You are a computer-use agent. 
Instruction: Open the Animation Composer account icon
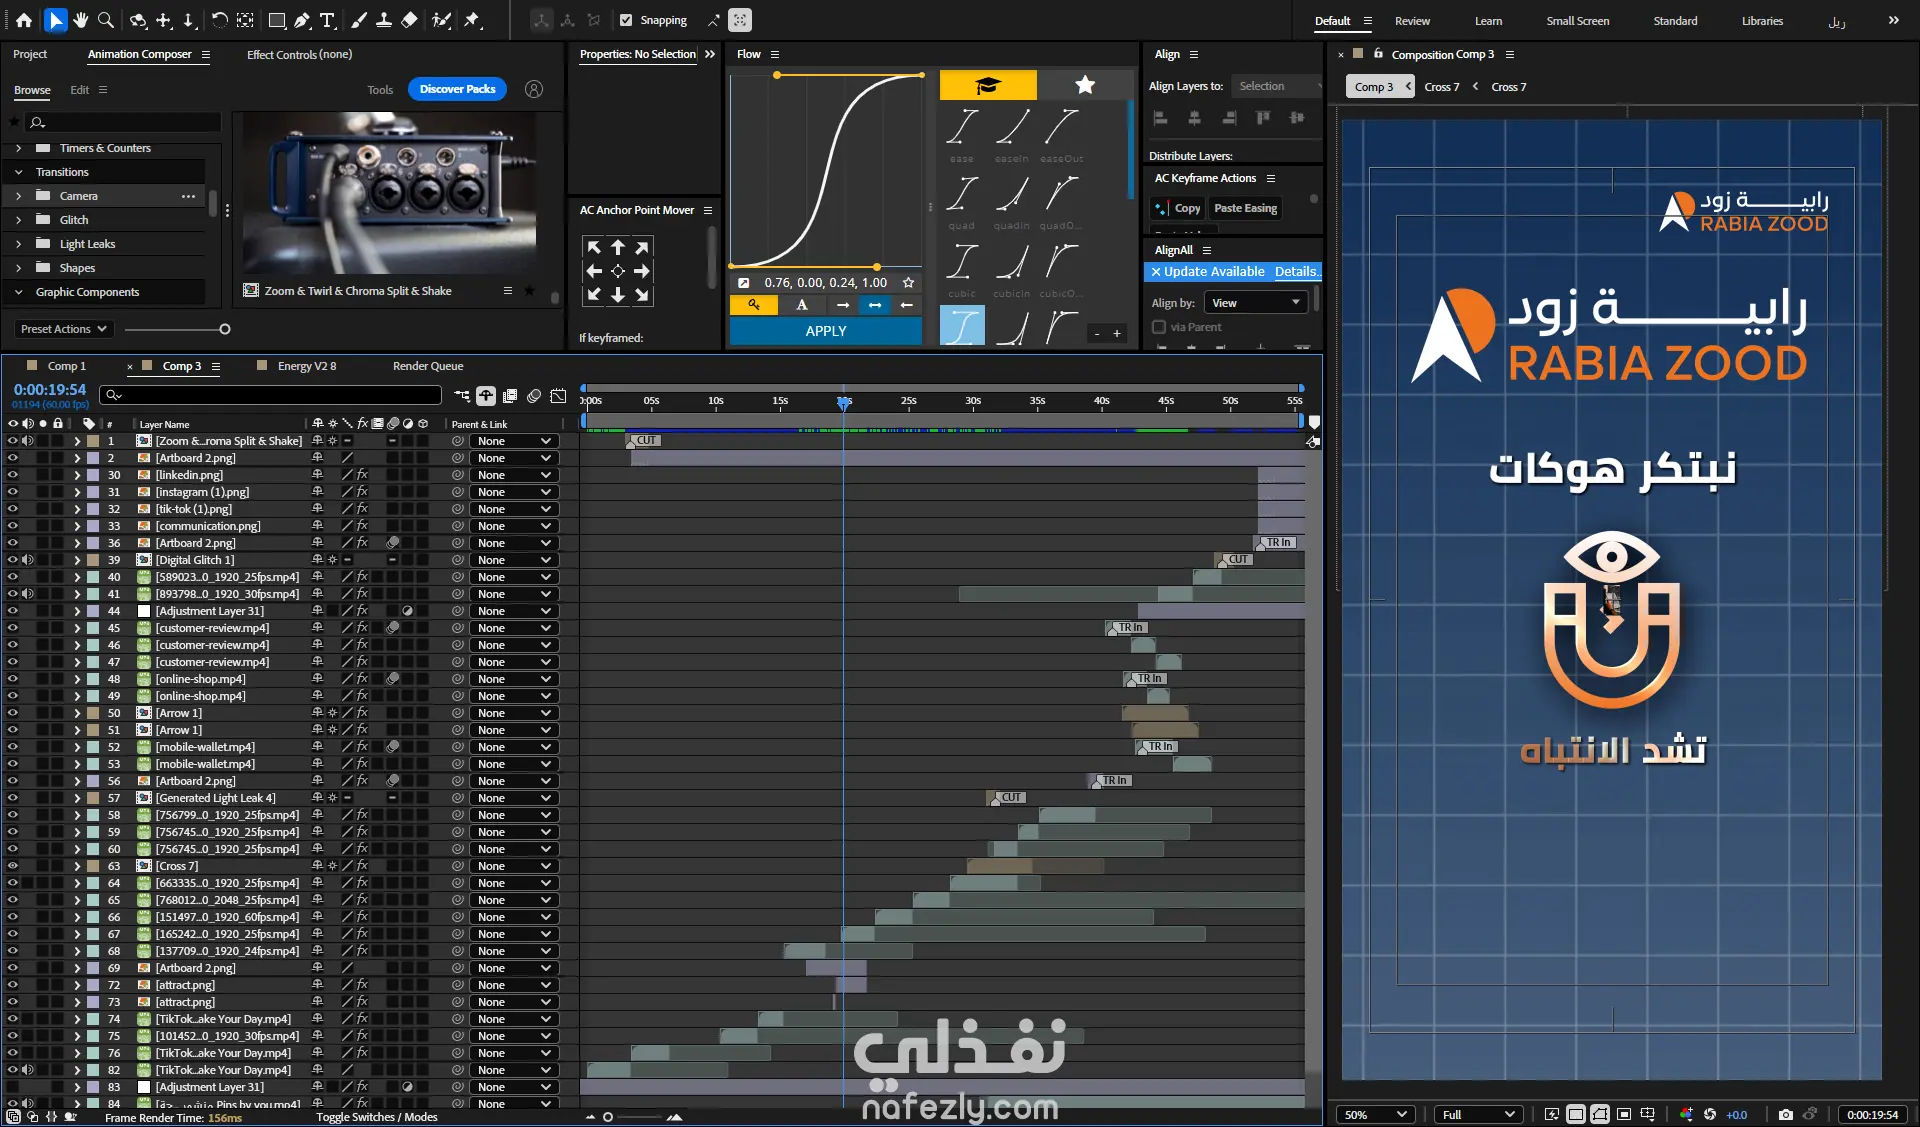coord(534,89)
